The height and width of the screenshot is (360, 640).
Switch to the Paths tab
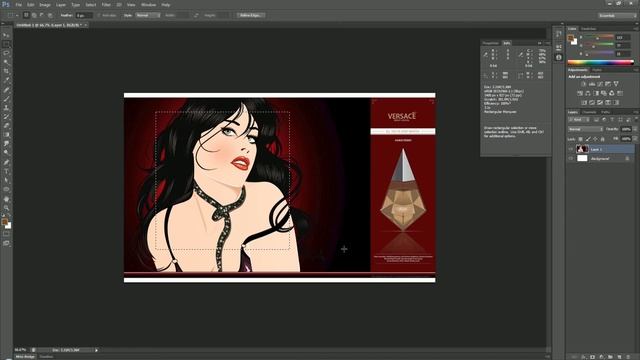605,112
